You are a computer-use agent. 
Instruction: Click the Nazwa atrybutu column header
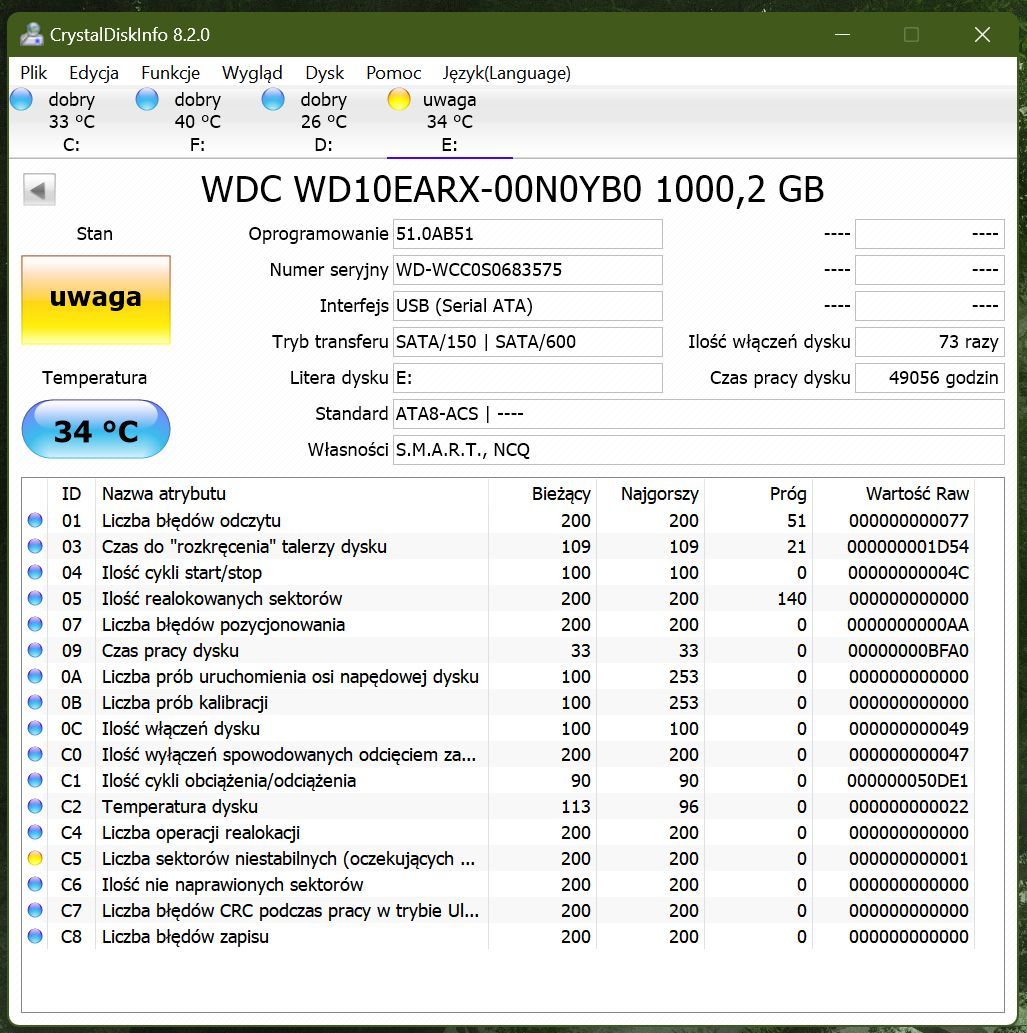[292, 494]
